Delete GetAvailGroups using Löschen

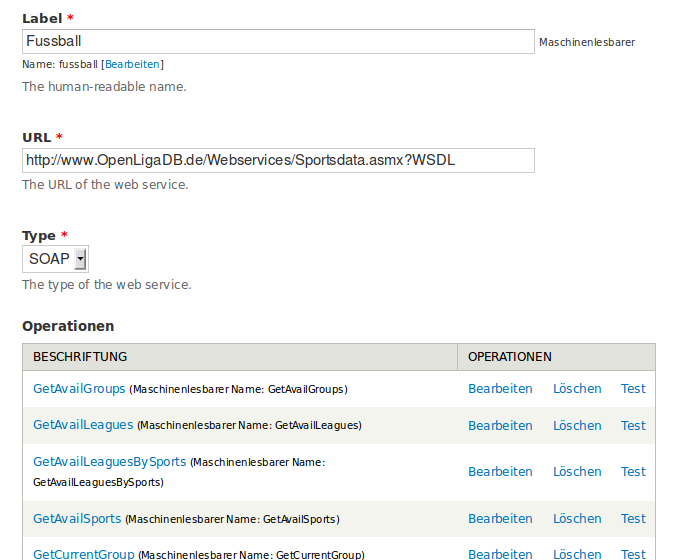click(x=577, y=388)
